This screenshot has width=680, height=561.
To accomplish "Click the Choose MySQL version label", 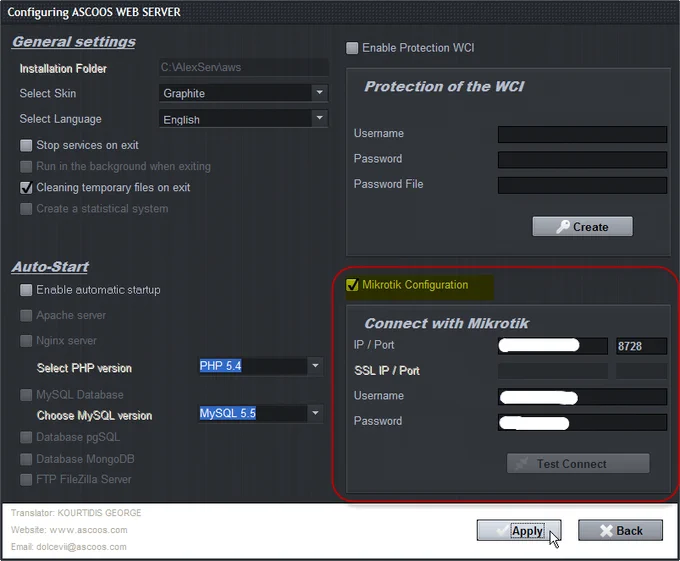I will (95, 415).
